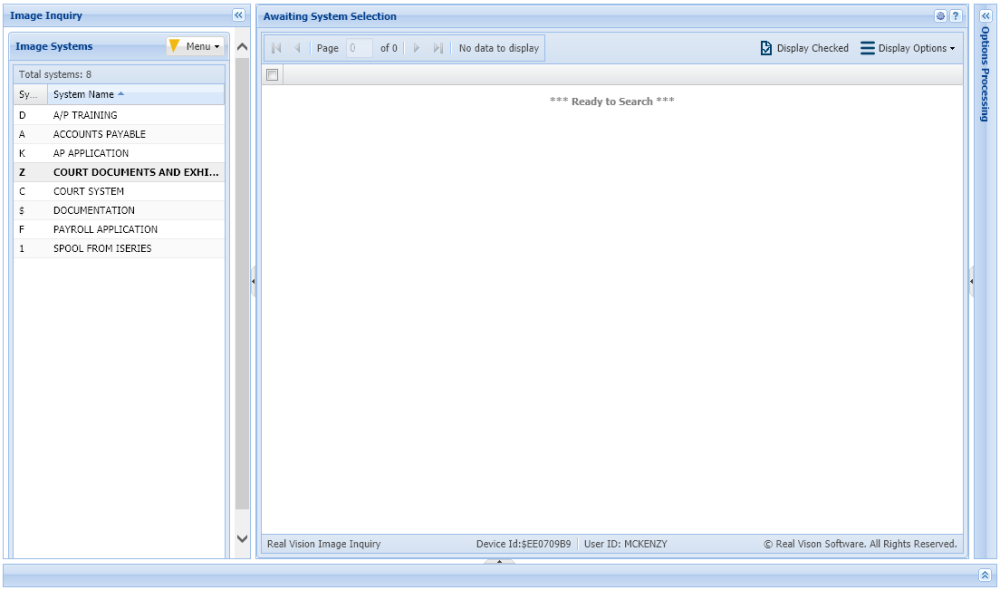Screen dimensions: 1000x590
Task: Open the Display Options dropdown
Action: coord(908,48)
